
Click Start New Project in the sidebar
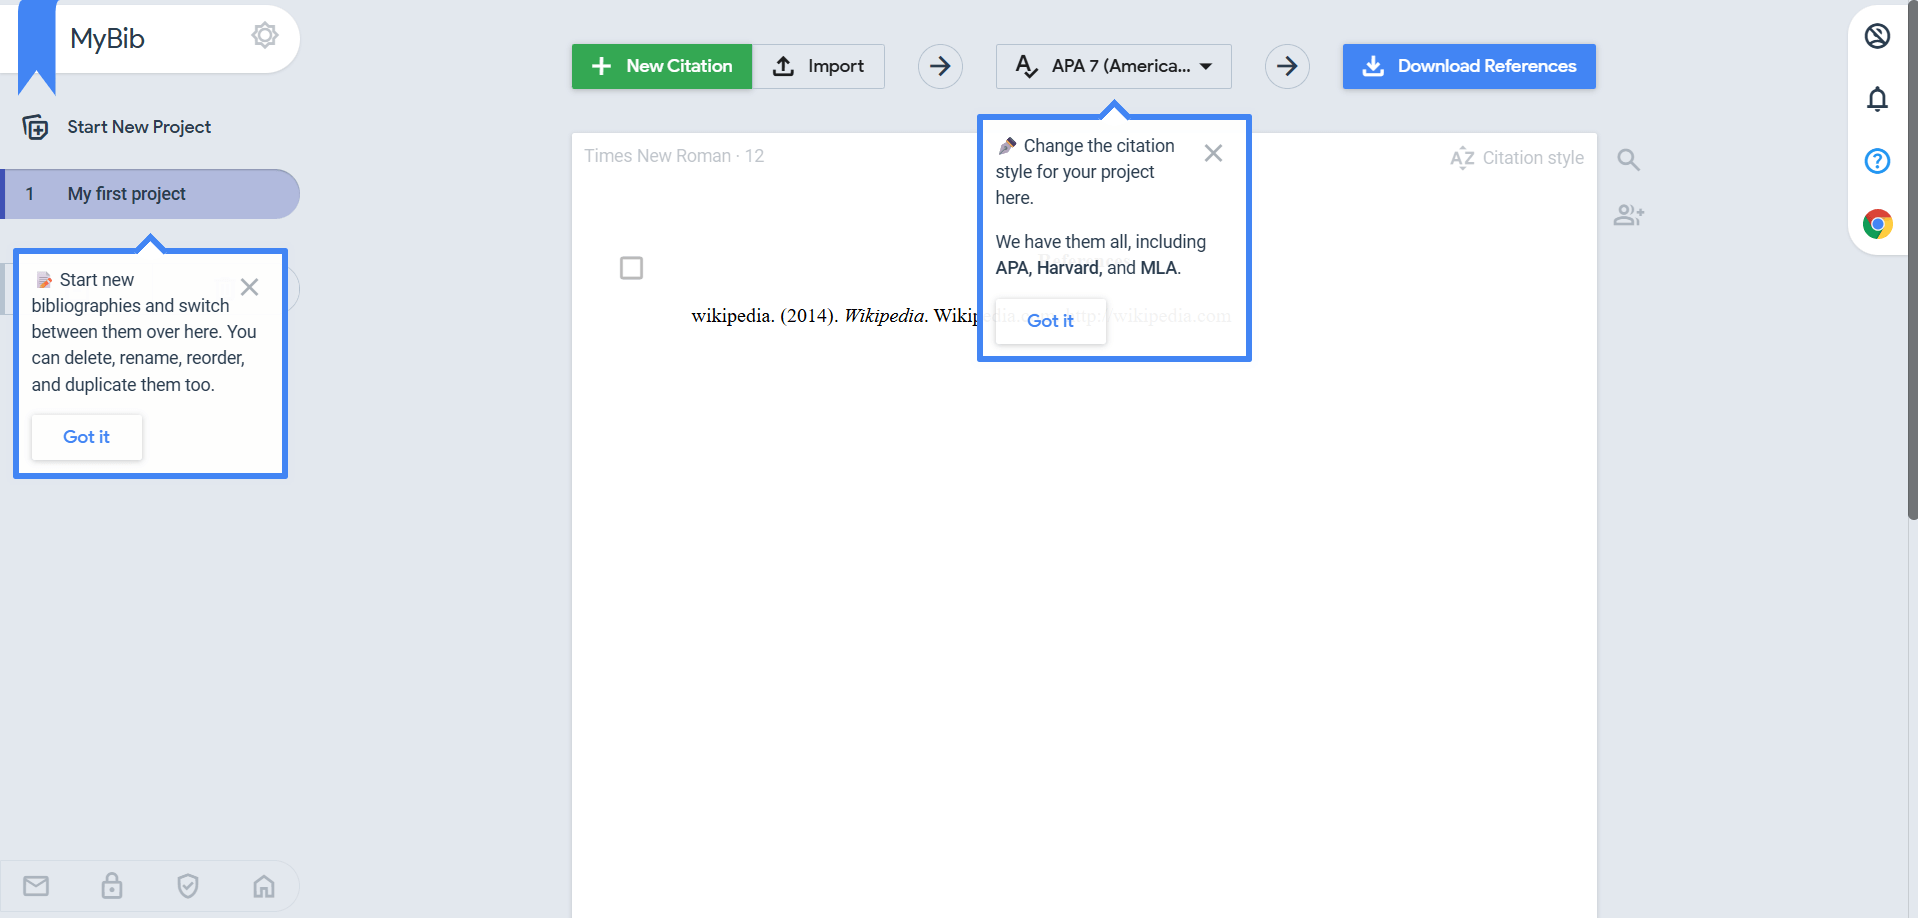click(x=138, y=127)
